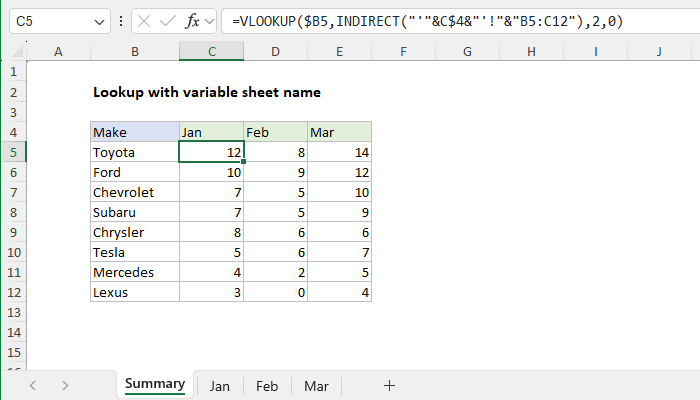
Task: Select the Summary sheet tab
Action: pos(155,384)
